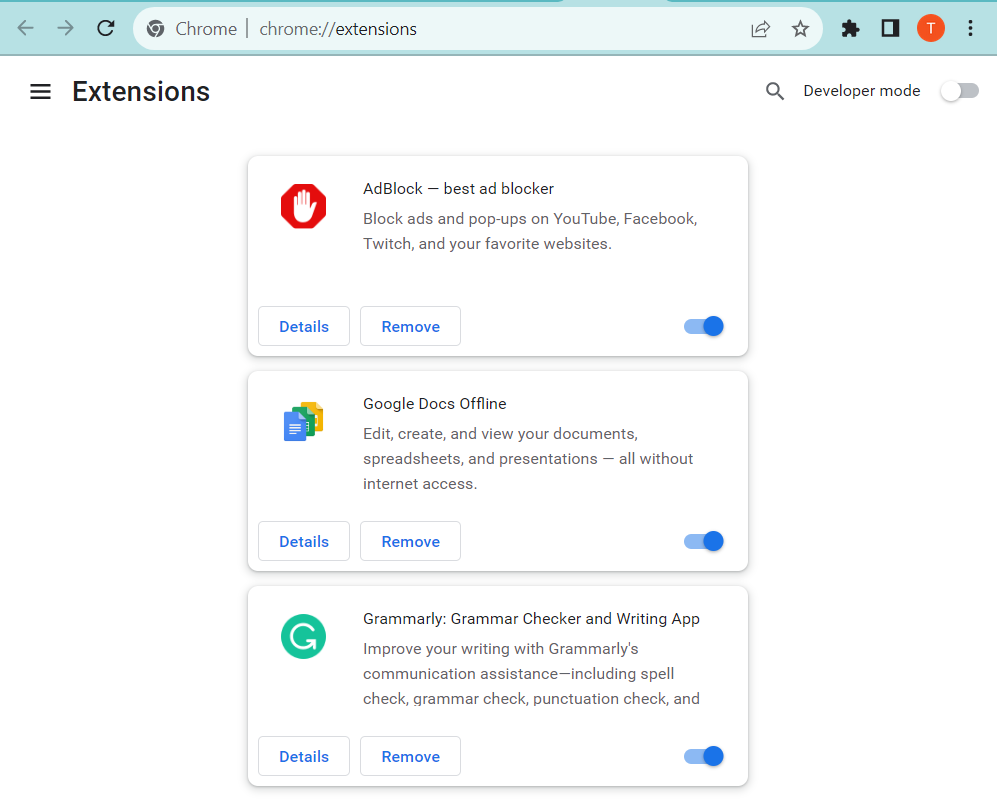Open the orange T profile avatar

click(930, 28)
